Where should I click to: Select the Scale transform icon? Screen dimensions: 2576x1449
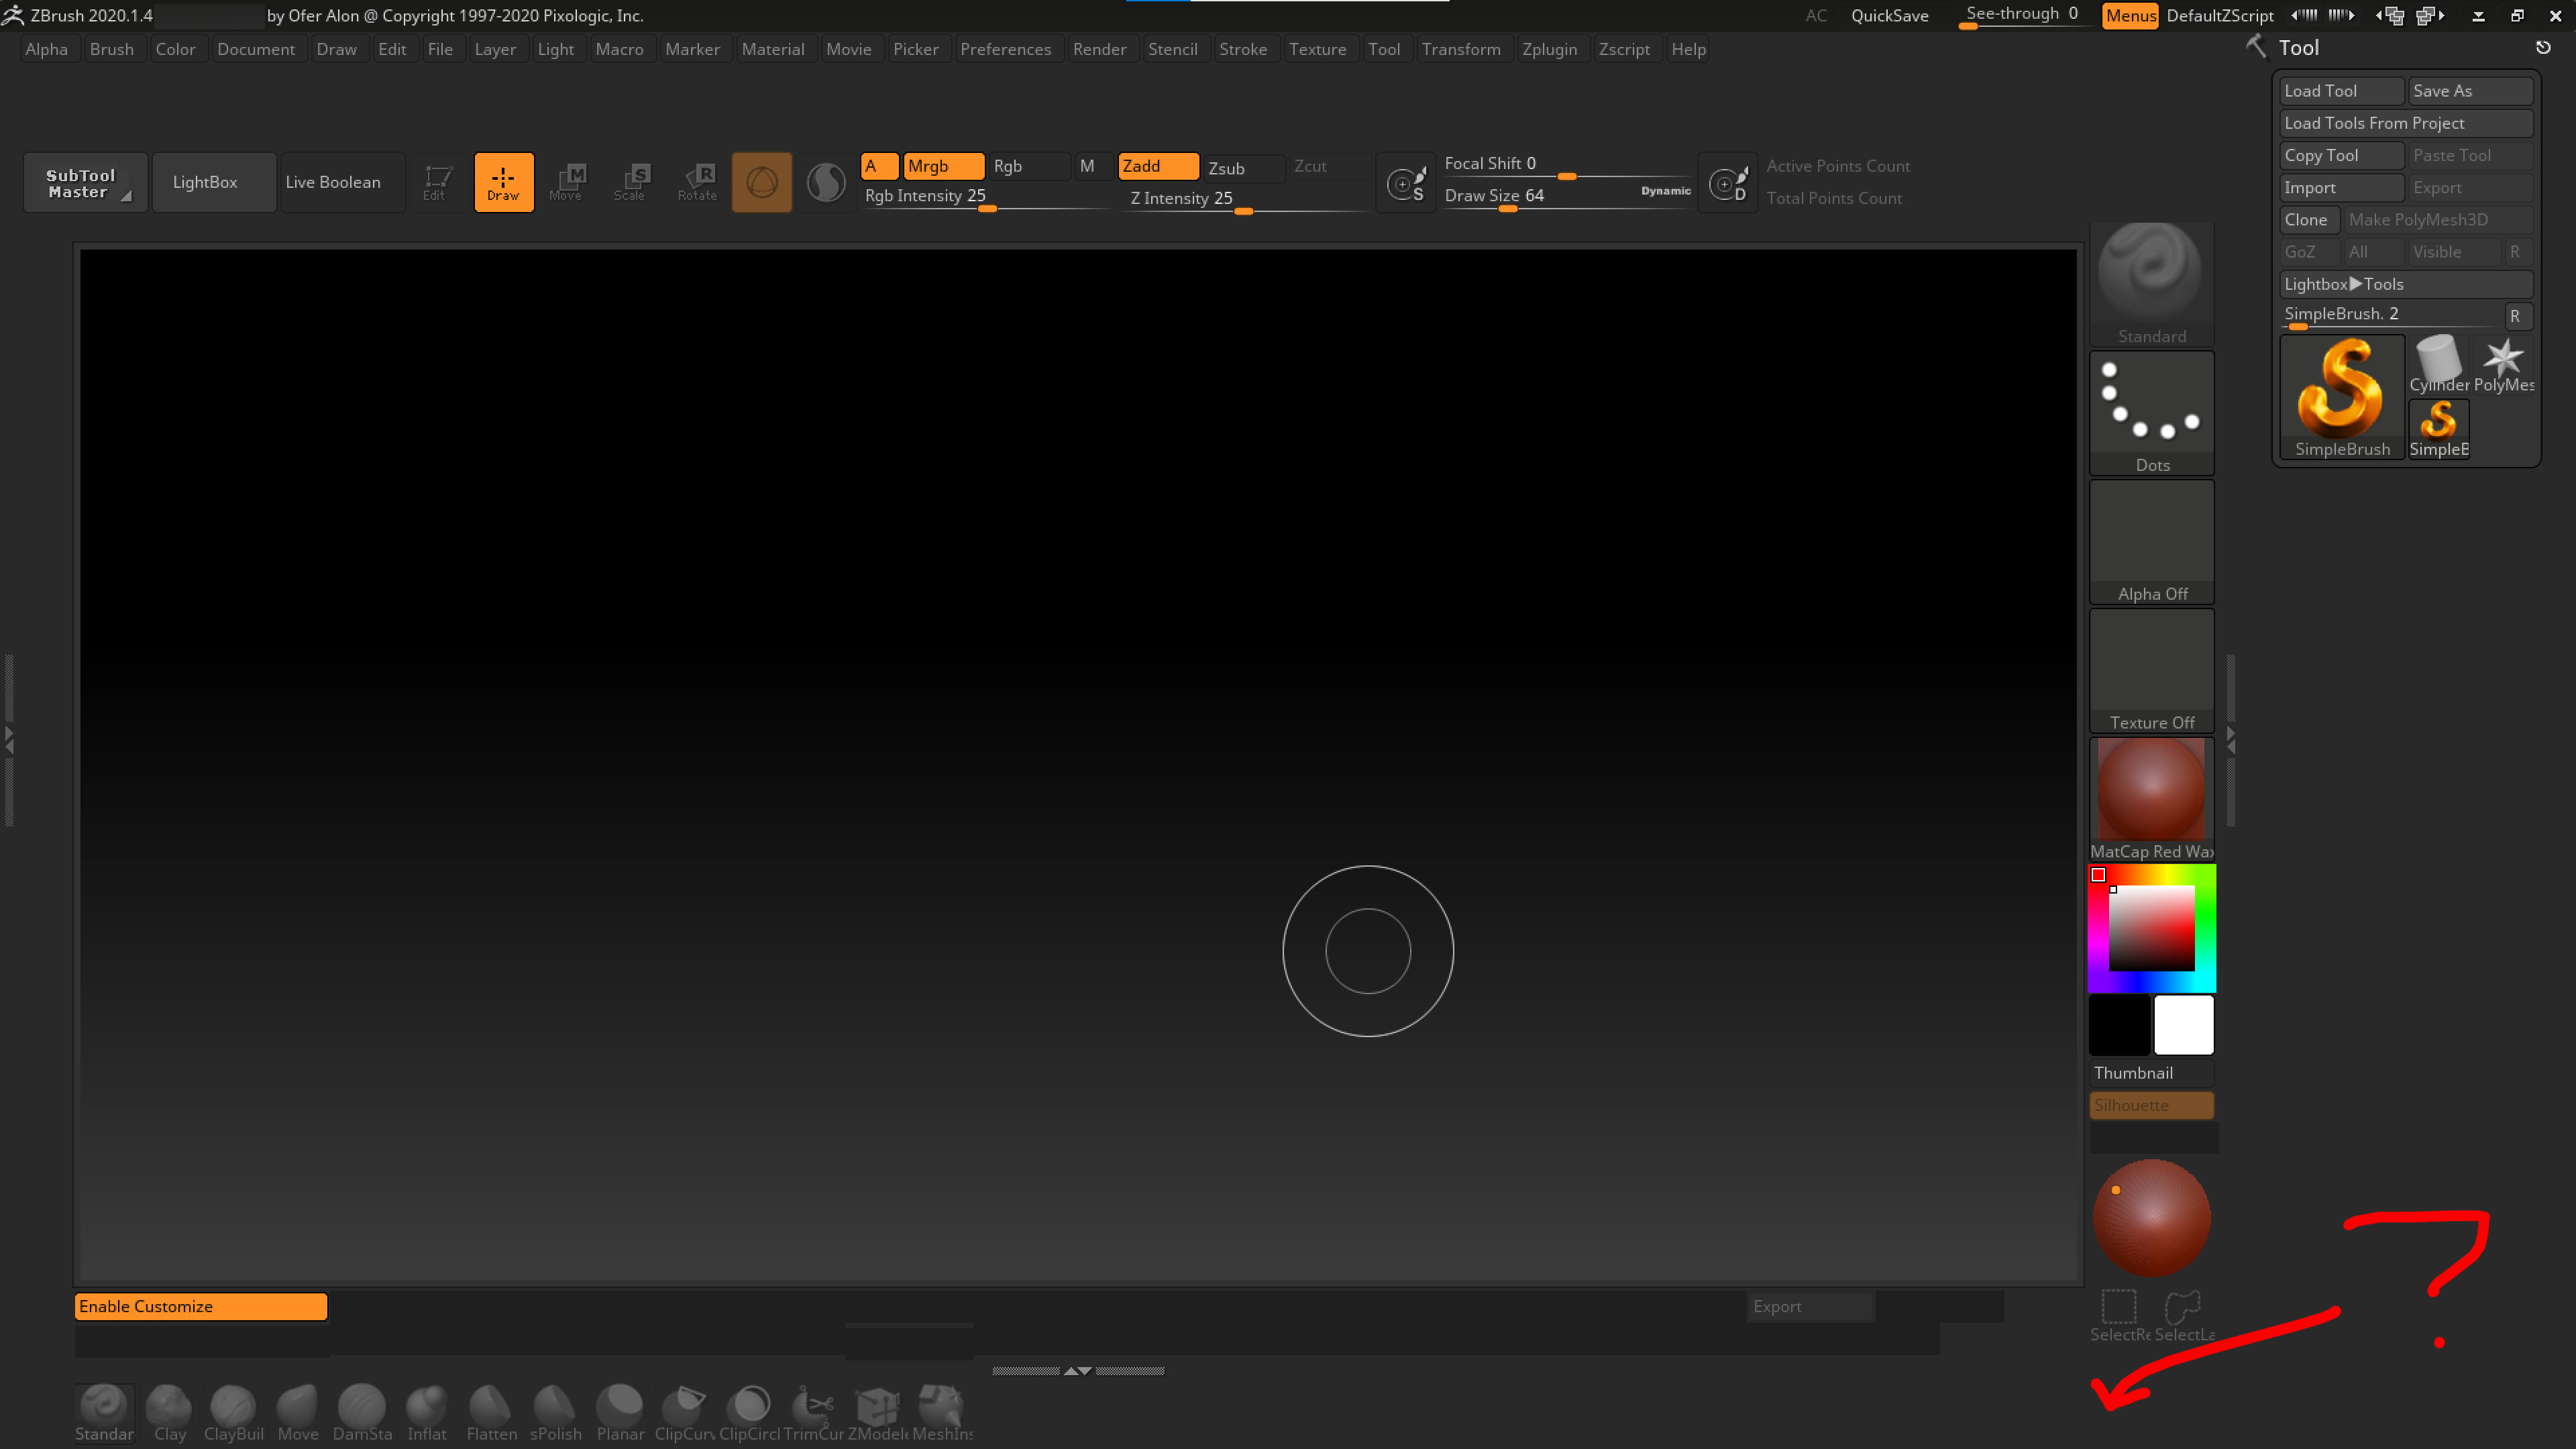(x=631, y=182)
